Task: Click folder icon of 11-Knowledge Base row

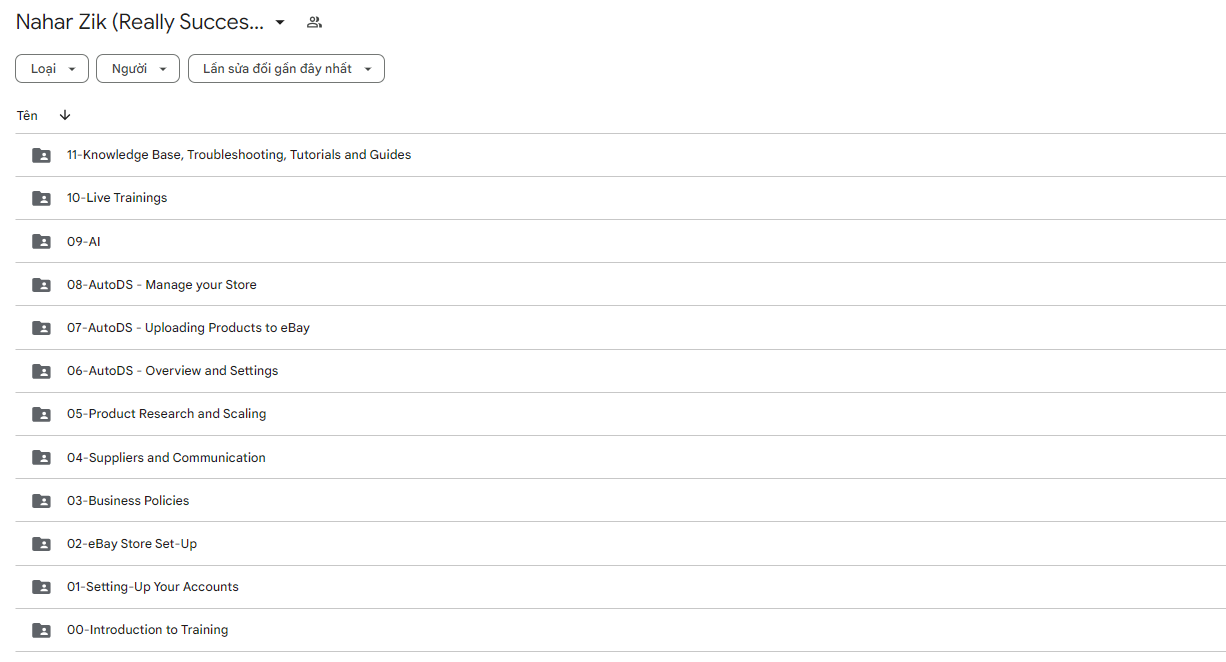Action: pyautogui.click(x=41, y=155)
